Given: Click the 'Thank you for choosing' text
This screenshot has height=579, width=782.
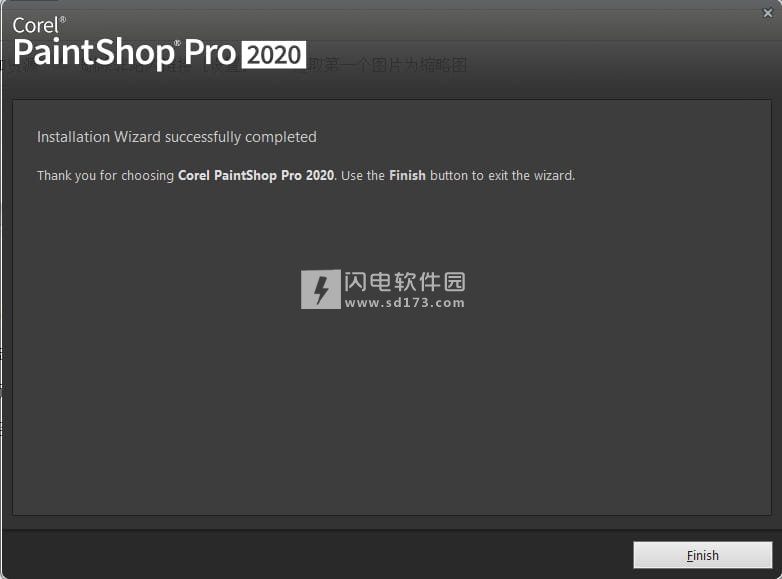Looking at the screenshot, I should tap(105, 176).
